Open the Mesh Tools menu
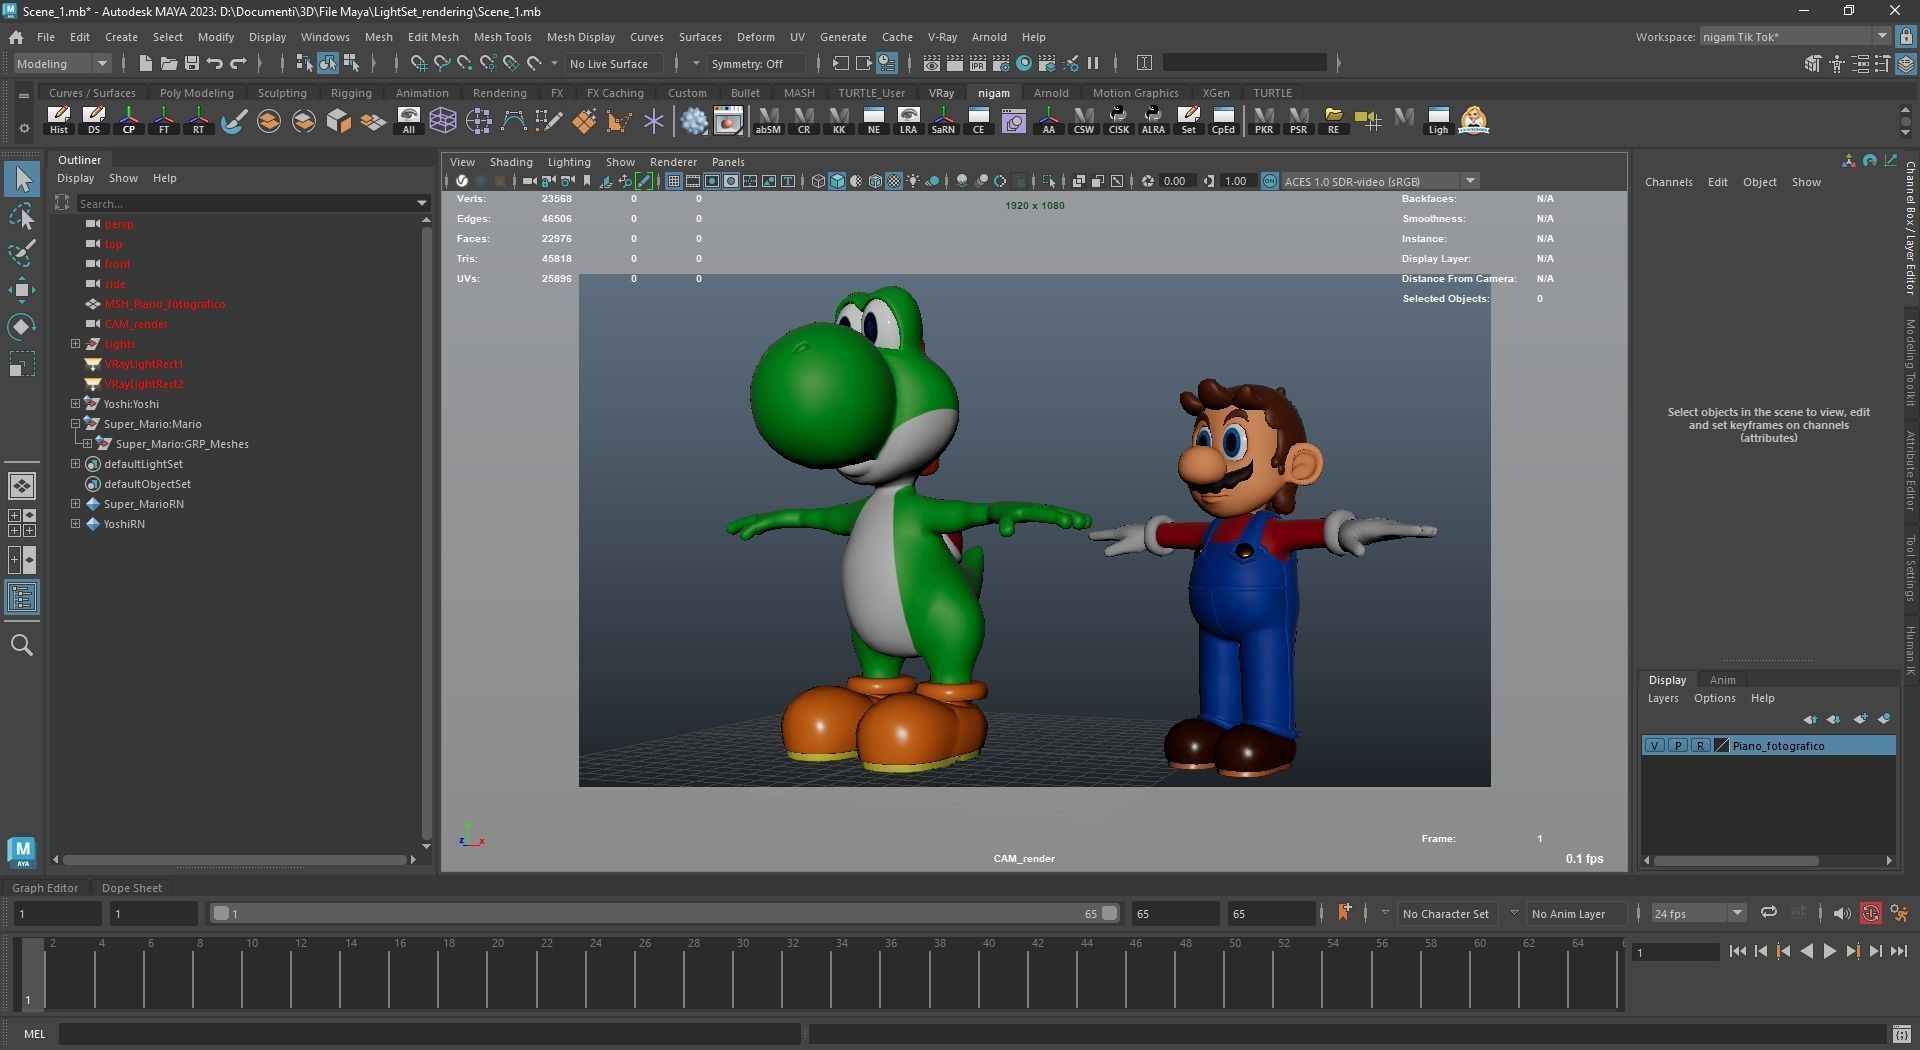Image resolution: width=1920 pixels, height=1050 pixels. [502, 37]
